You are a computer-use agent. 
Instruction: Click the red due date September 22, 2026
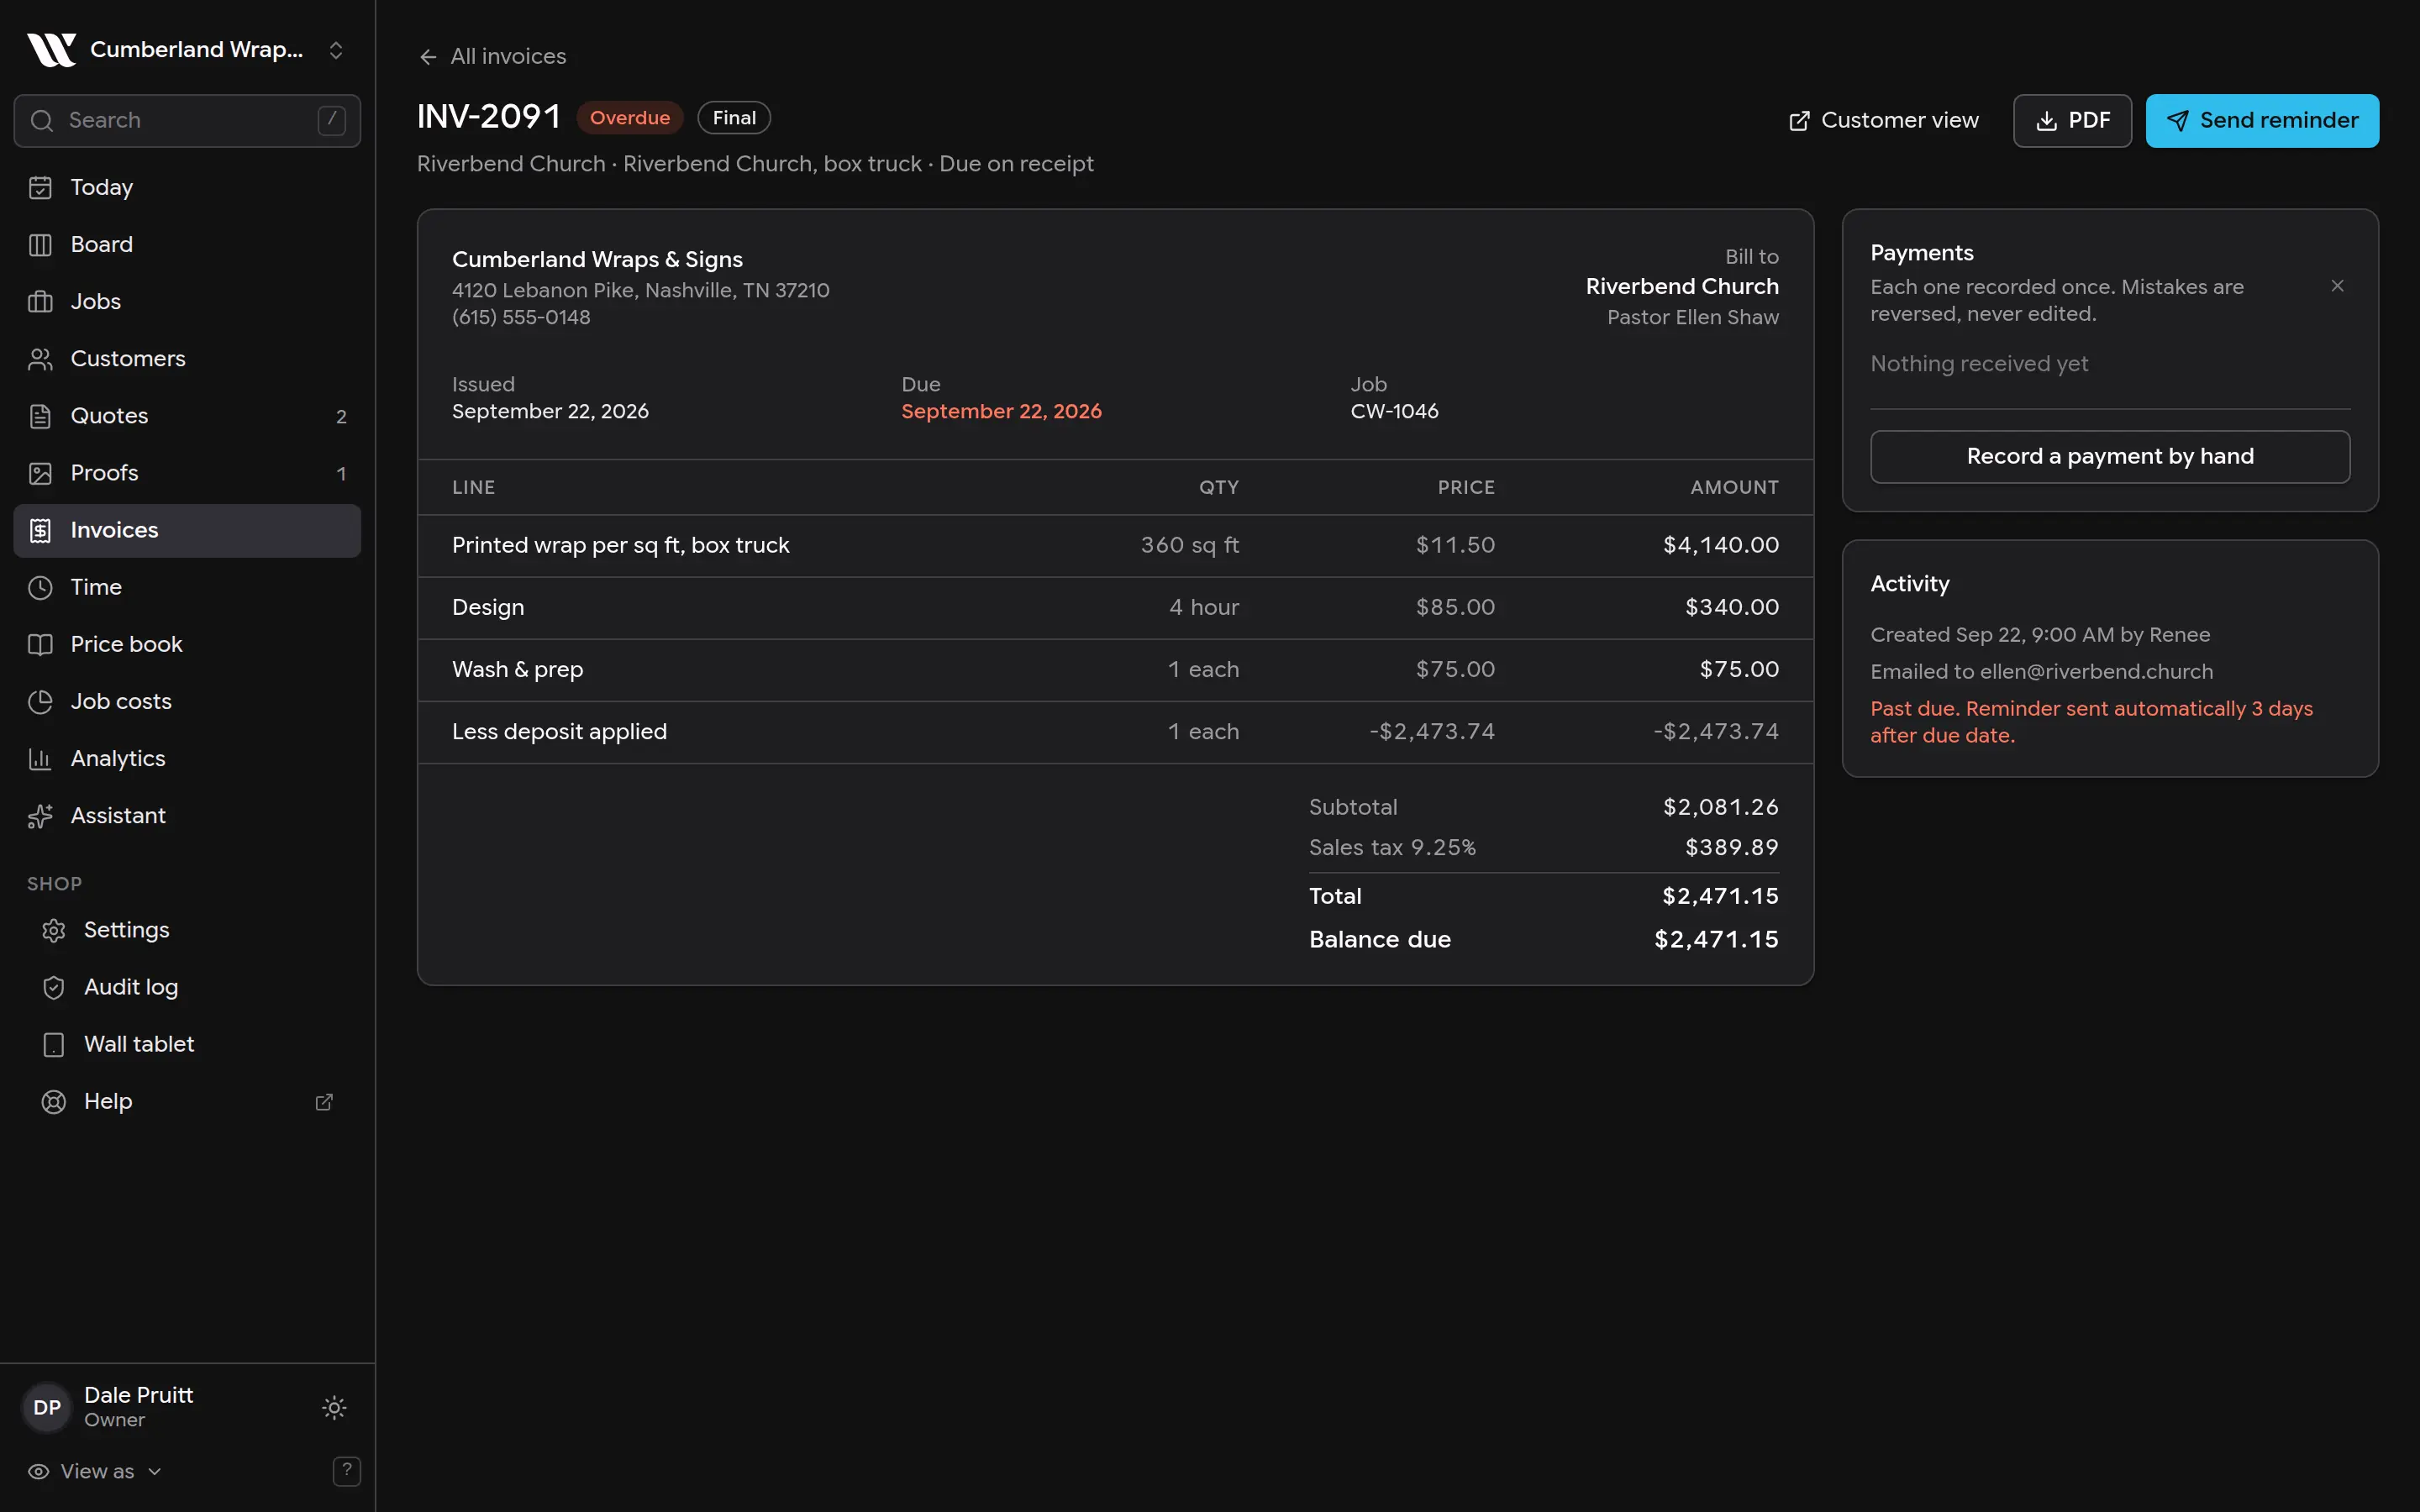pos(1001,411)
